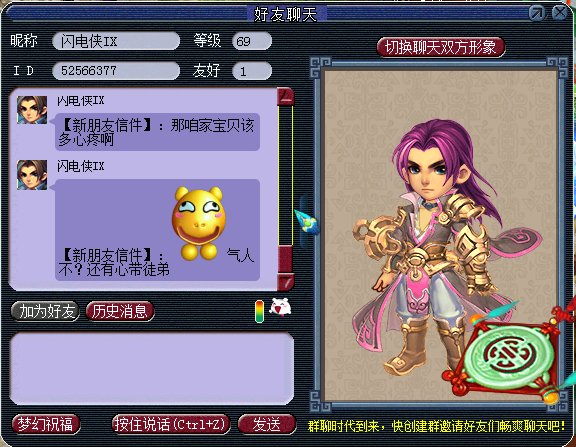Click the chat scrollbar down arrow
576x447 pixels.
[285, 282]
